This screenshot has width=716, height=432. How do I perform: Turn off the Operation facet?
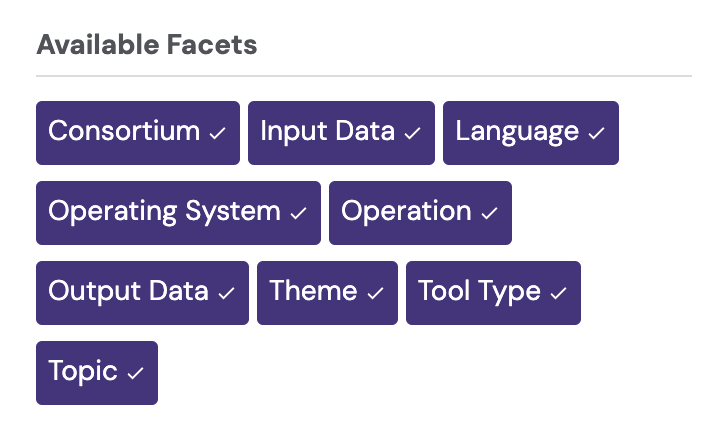420,212
